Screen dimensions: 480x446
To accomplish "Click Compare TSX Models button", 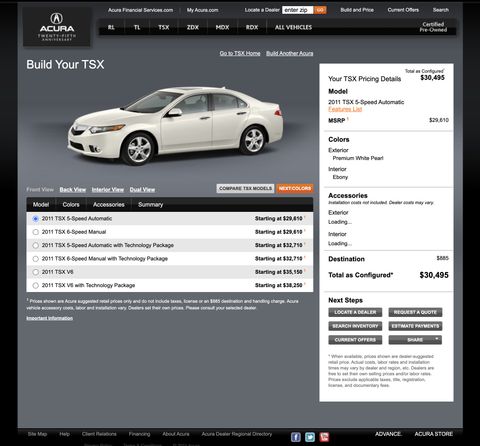I will pos(245,189).
